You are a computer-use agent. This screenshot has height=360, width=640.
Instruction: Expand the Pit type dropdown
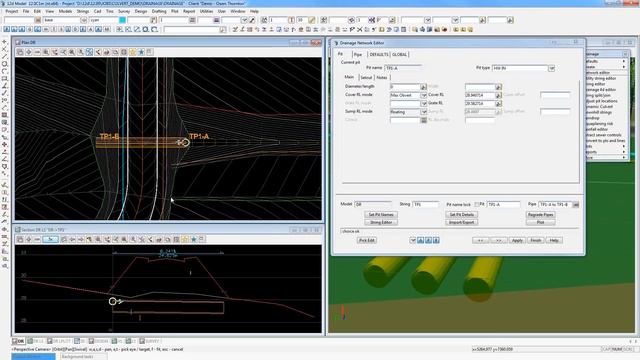551,68
